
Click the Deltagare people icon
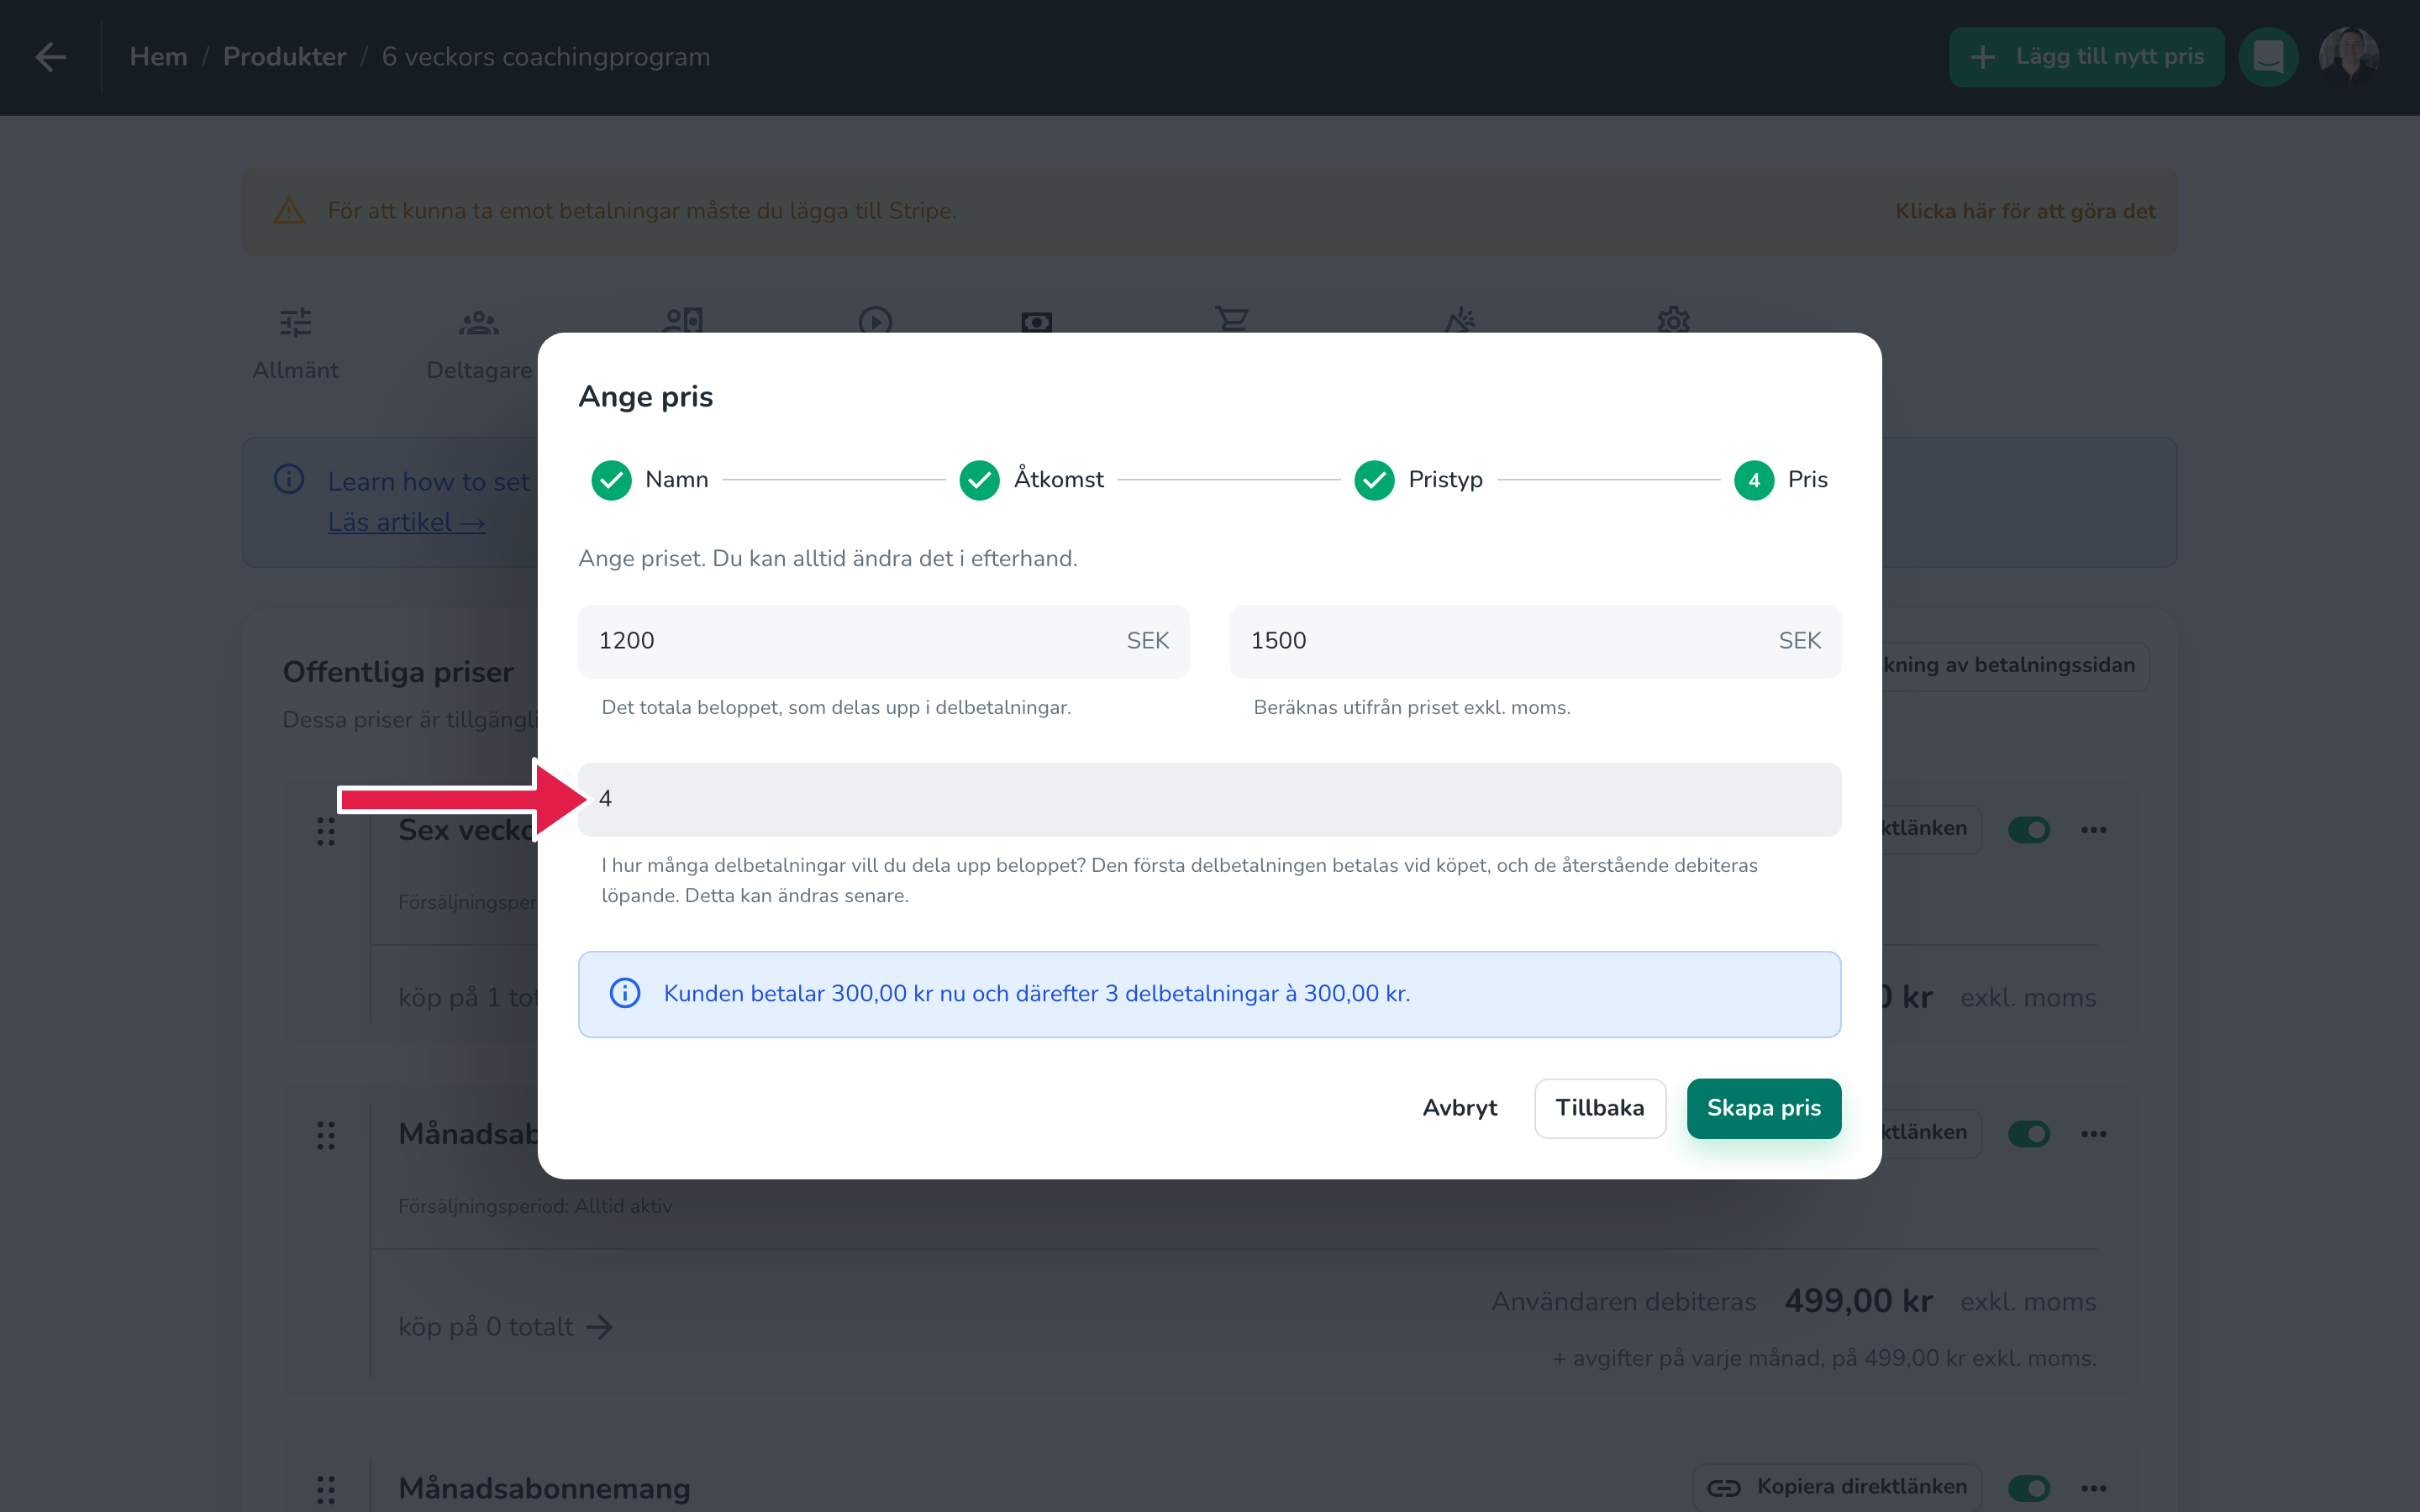click(479, 322)
